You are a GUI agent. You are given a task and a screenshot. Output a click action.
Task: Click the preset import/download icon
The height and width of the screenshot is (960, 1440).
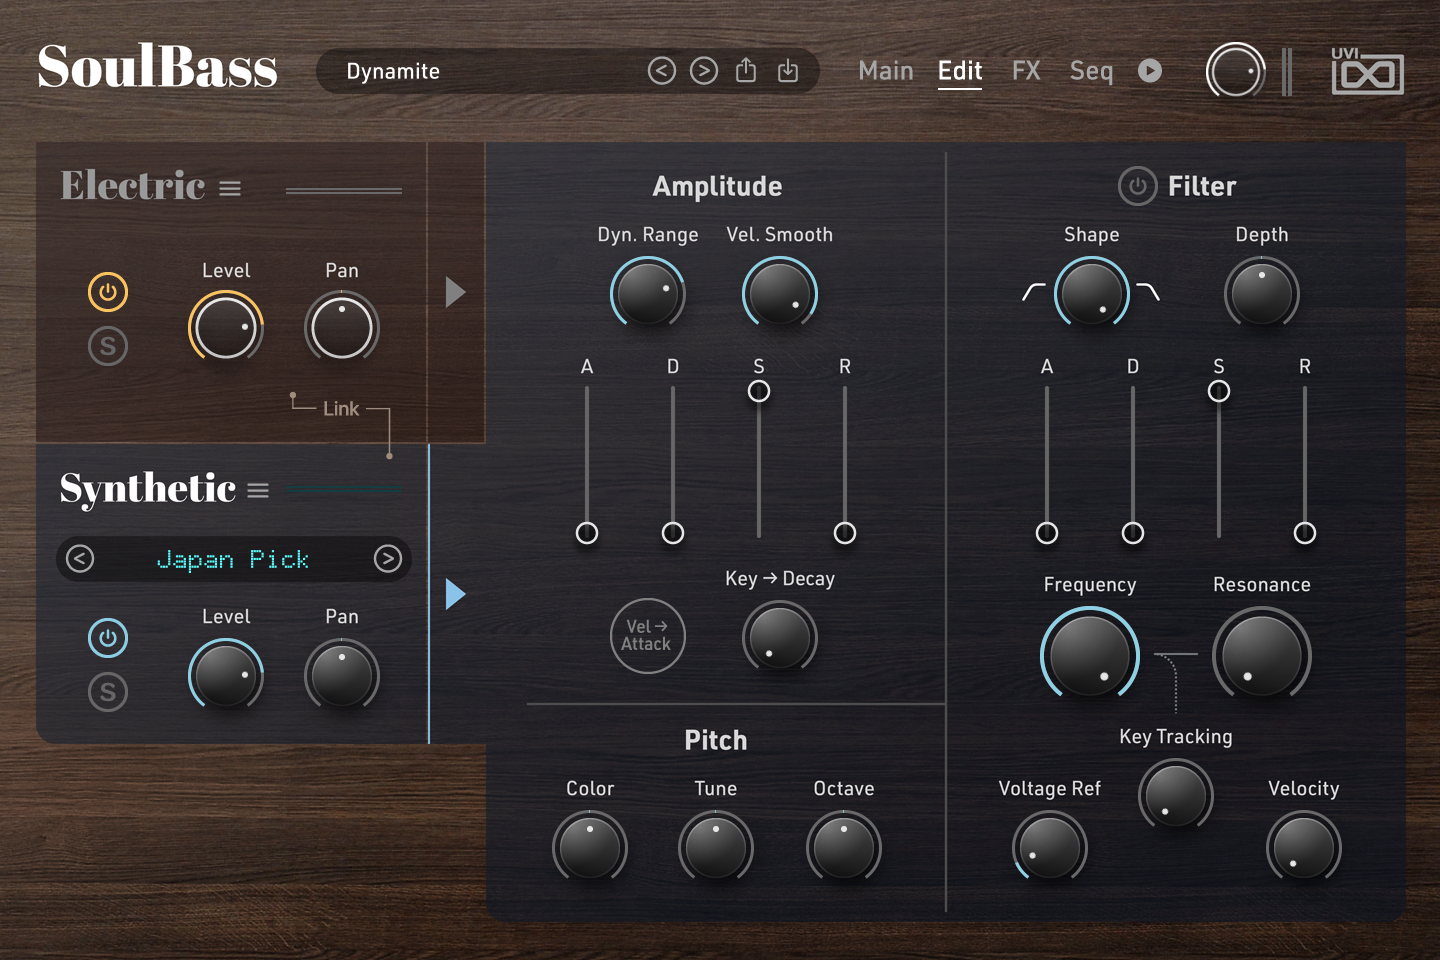click(x=788, y=71)
